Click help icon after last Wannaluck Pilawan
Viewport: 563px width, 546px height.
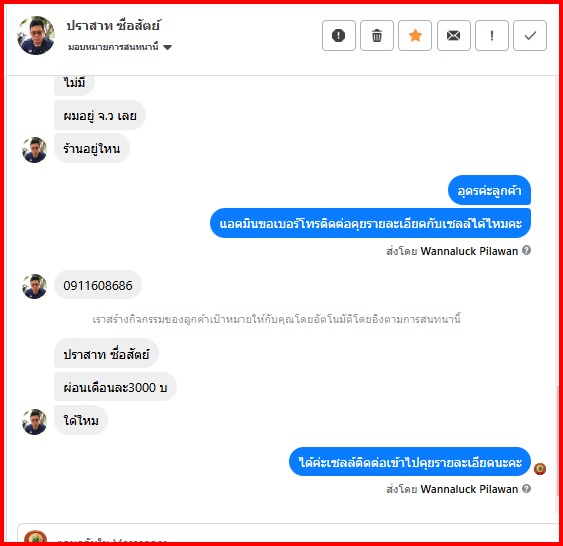pyautogui.click(x=526, y=488)
